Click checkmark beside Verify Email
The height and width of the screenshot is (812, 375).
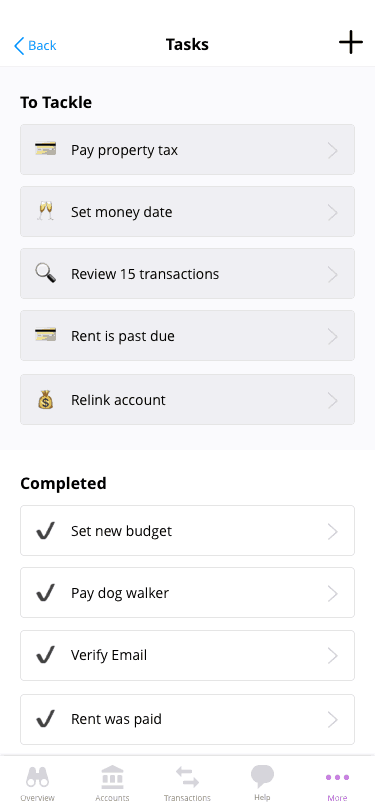(x=46, y=656)
